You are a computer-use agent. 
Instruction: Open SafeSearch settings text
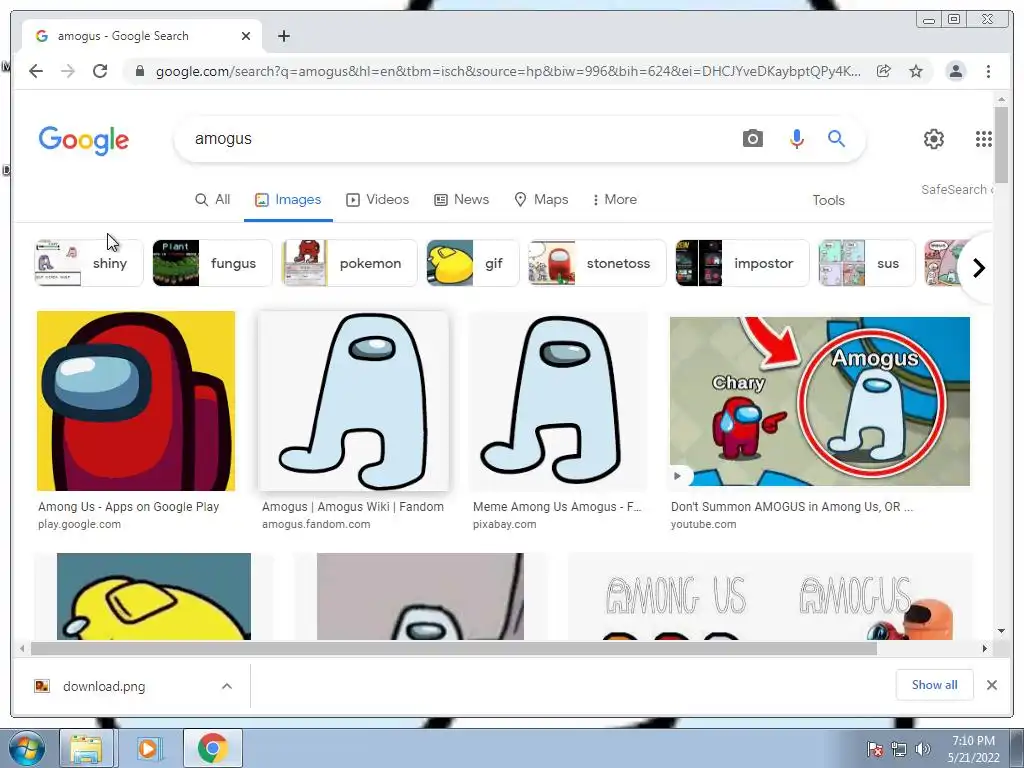point(957,189)
